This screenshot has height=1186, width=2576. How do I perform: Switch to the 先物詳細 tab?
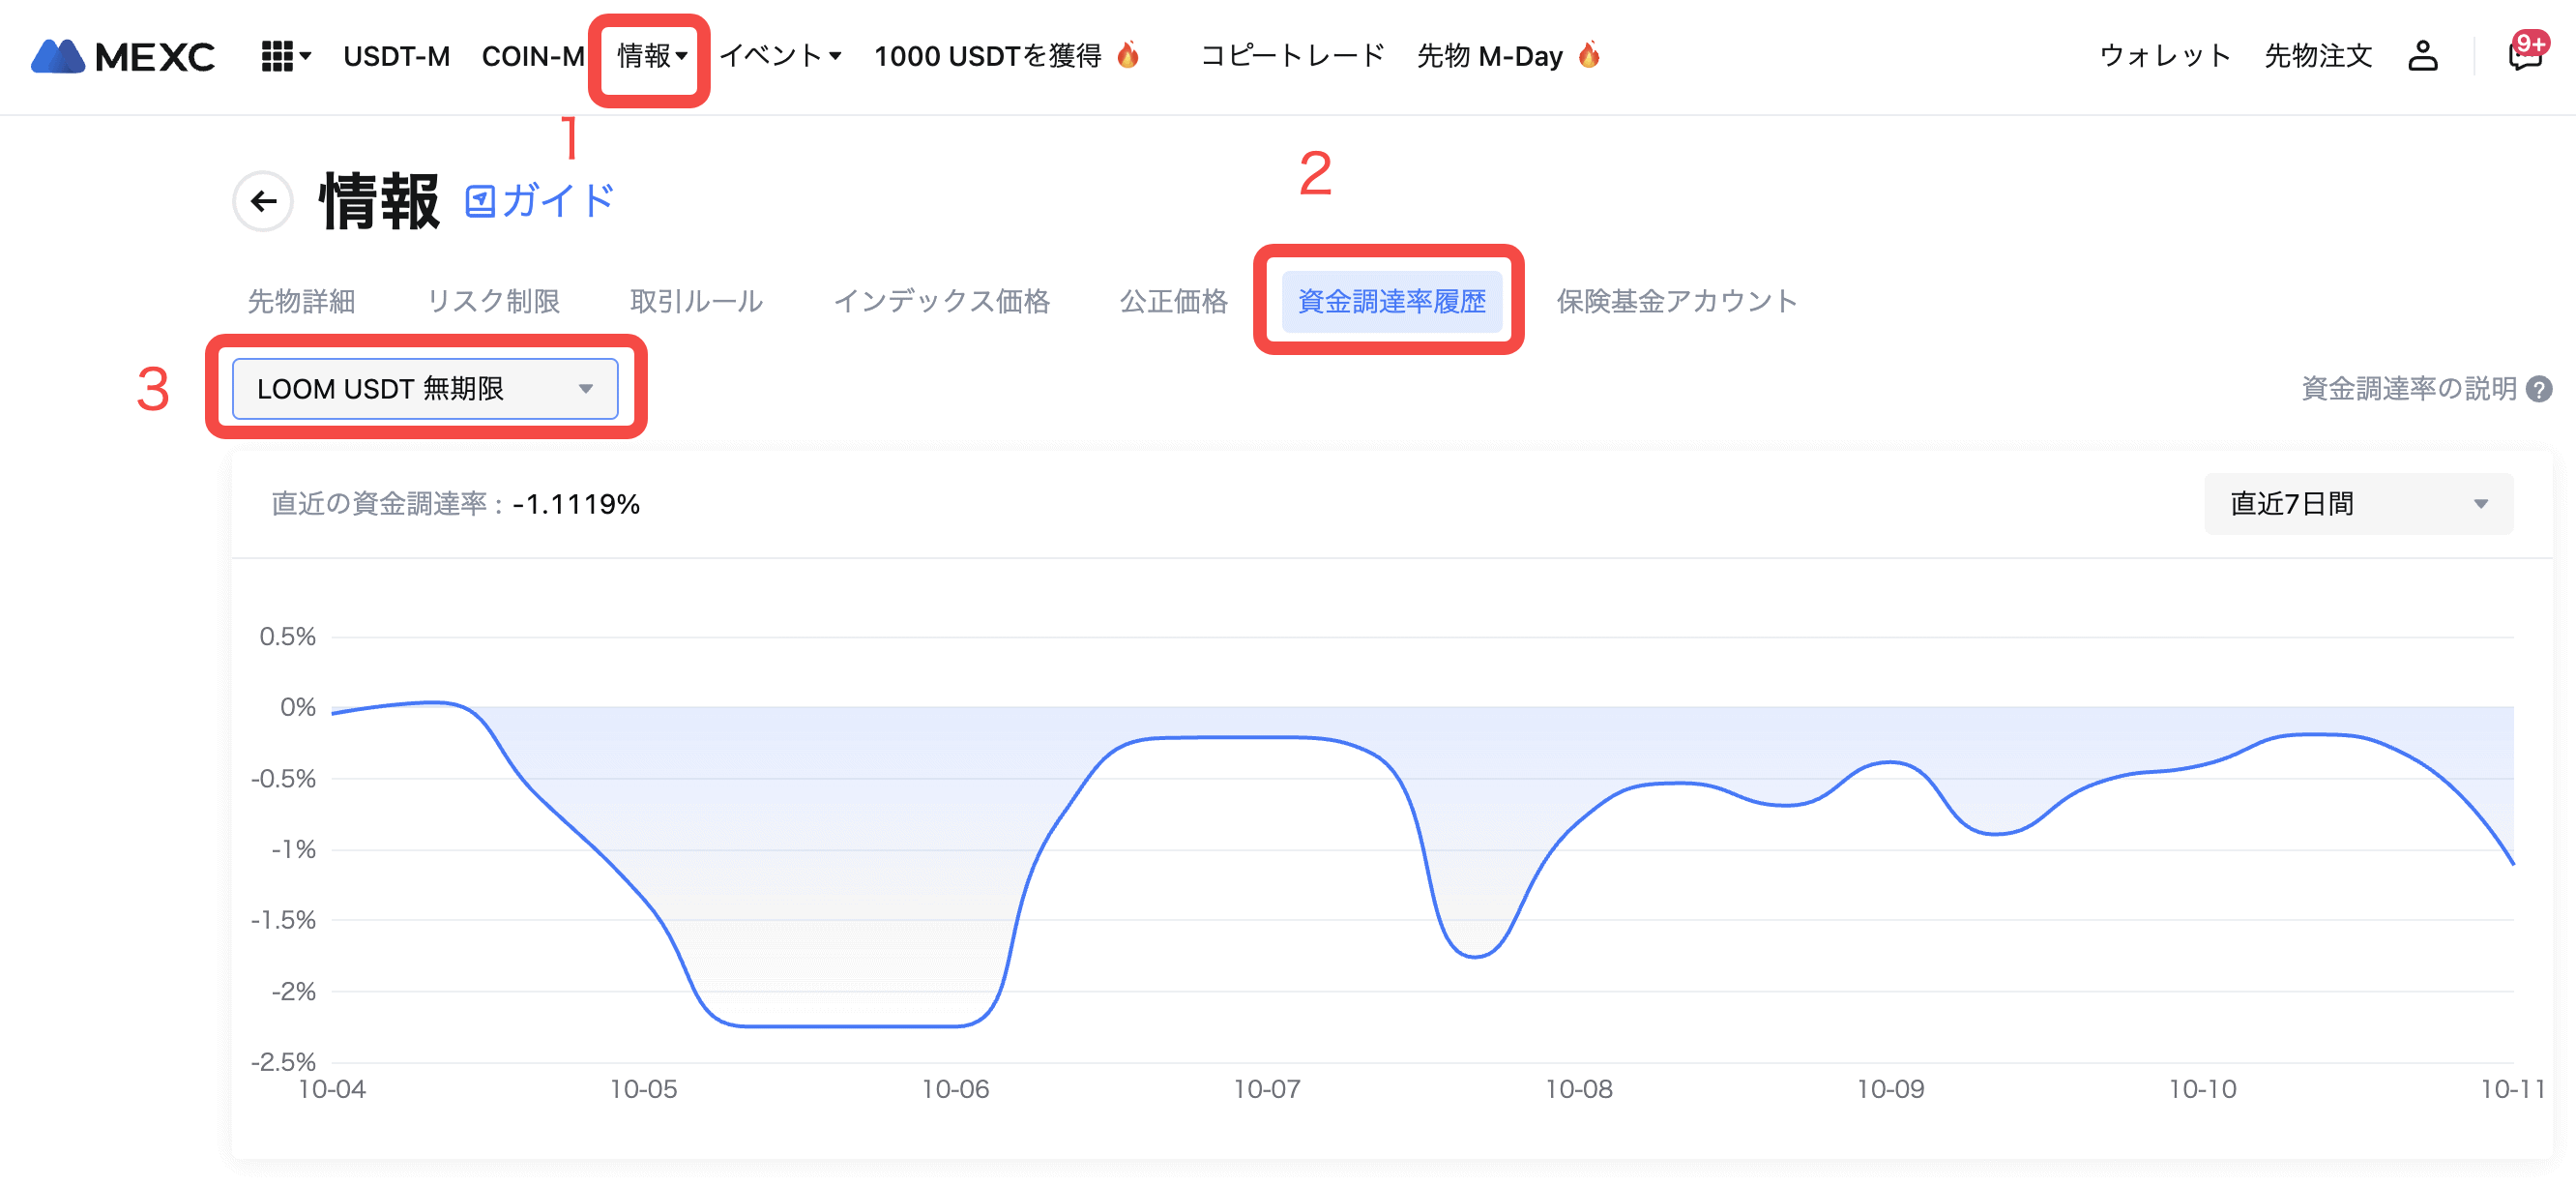pos(301,301)
